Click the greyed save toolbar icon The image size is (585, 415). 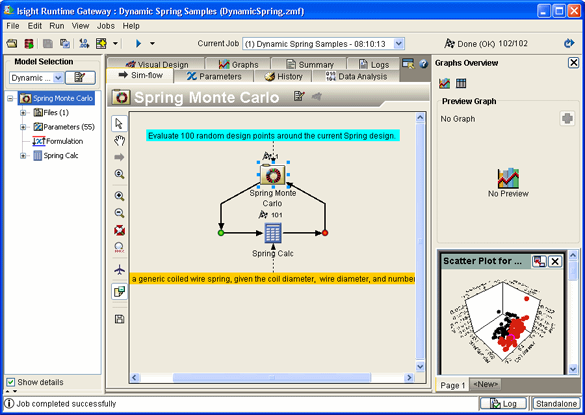[48, 44]
